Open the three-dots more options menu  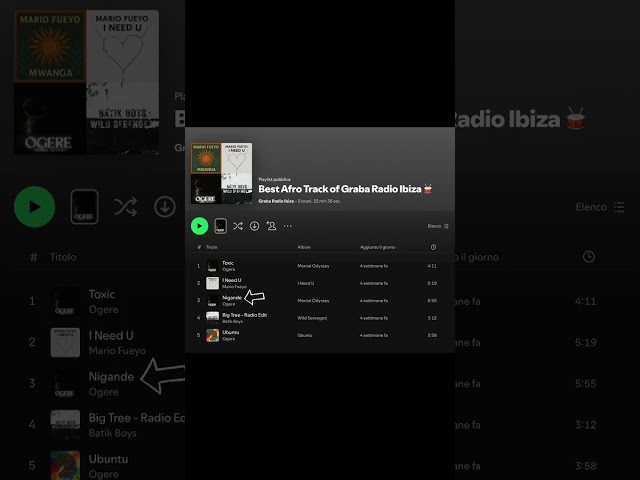click(288, 226)
